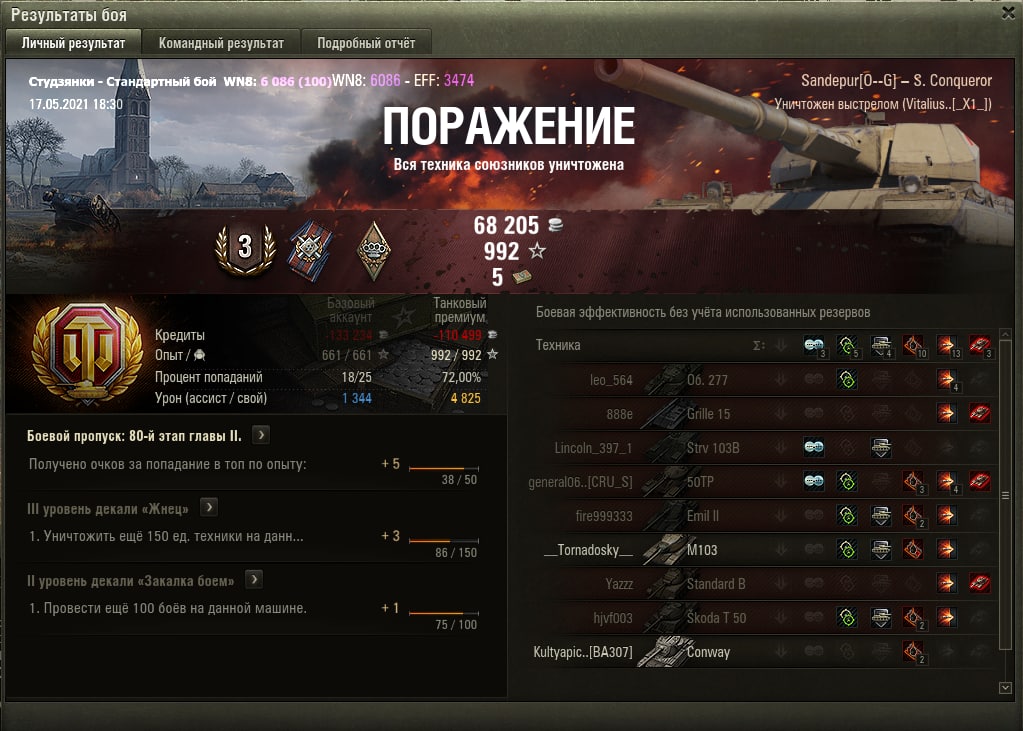Expand the III уровень декали «Жнец» section
Viewport: 1023px width, 731px height.
point(209,507)
